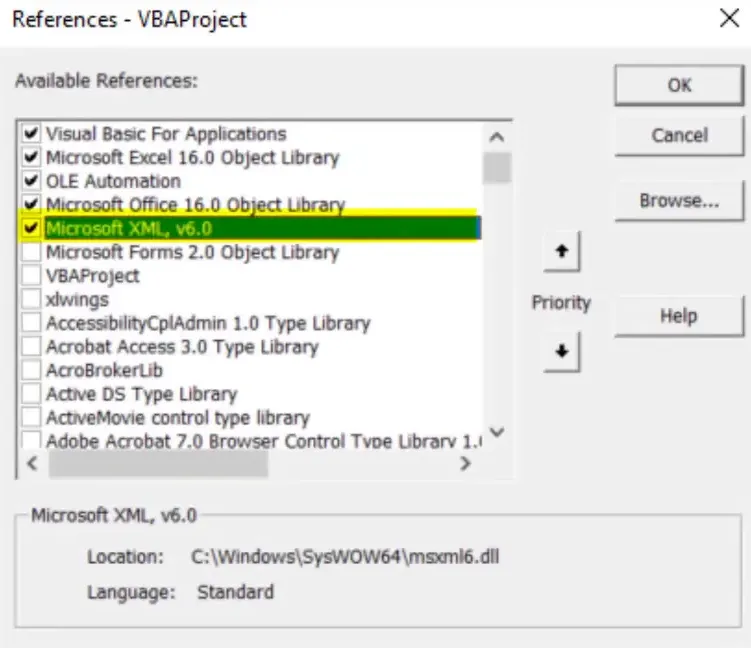The height and width of the screenshot is (648, 751).
Task: Click the msxml6.dll location path text
Action: [x=345, y=557]
